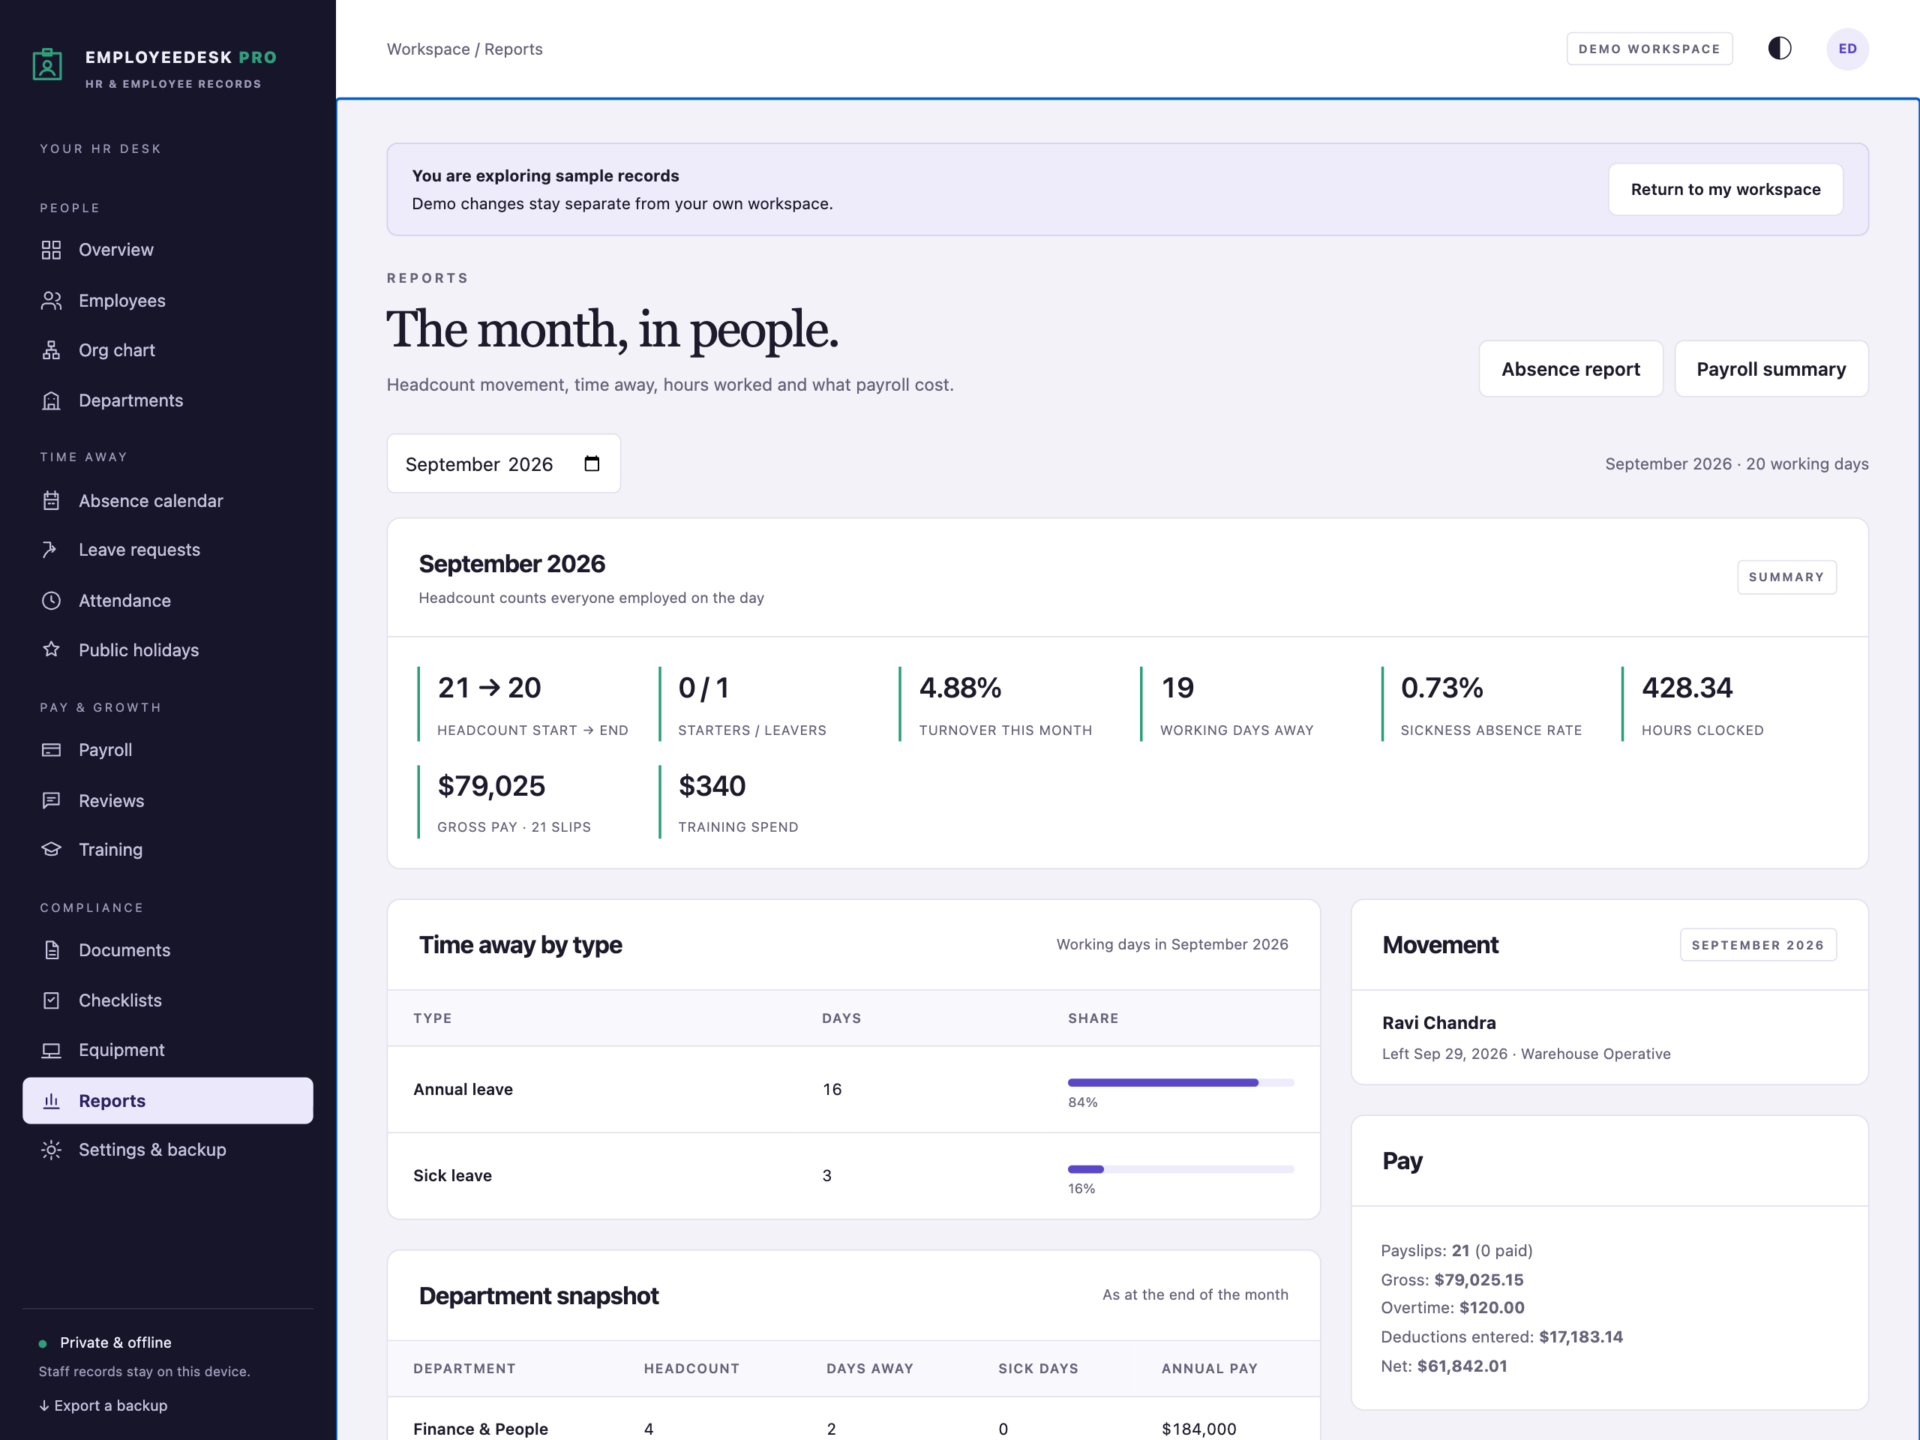Open the Checklists checkbox icon

tap(51, 1000)
